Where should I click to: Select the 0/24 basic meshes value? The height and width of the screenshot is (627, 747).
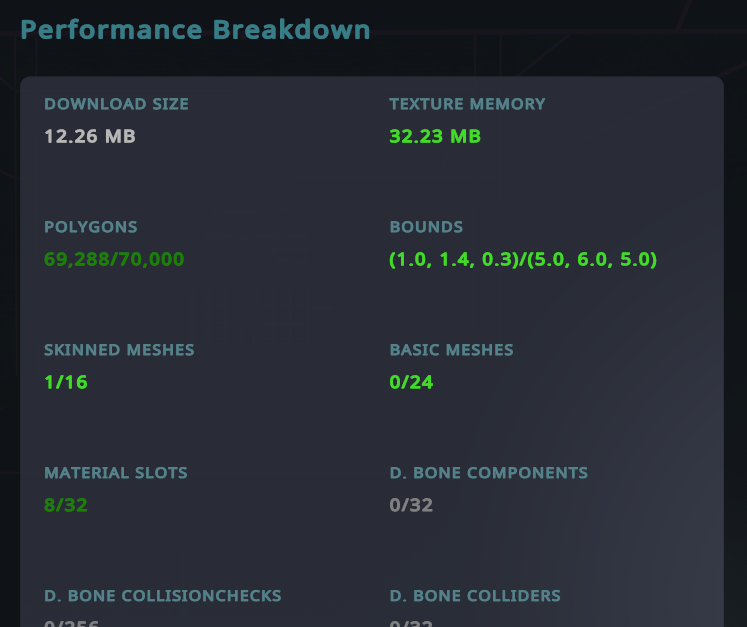pos(411,382)
